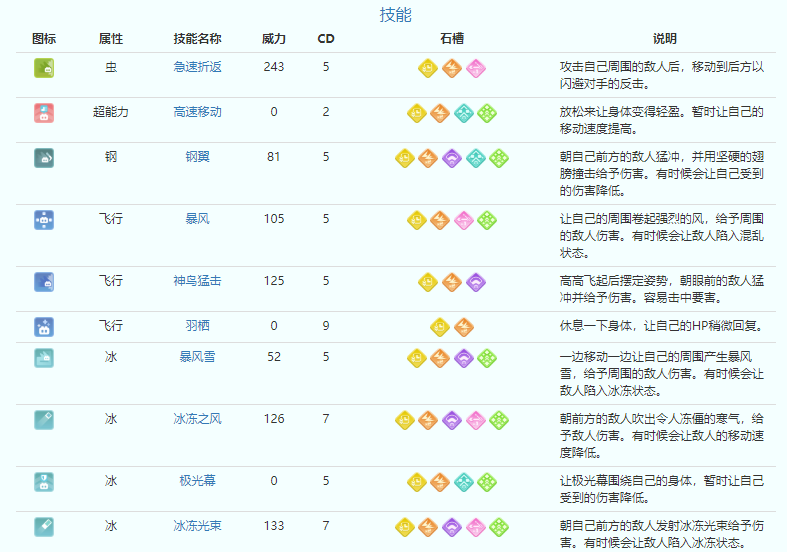
Task: Click the CD column header
Action: pos(326,39)
